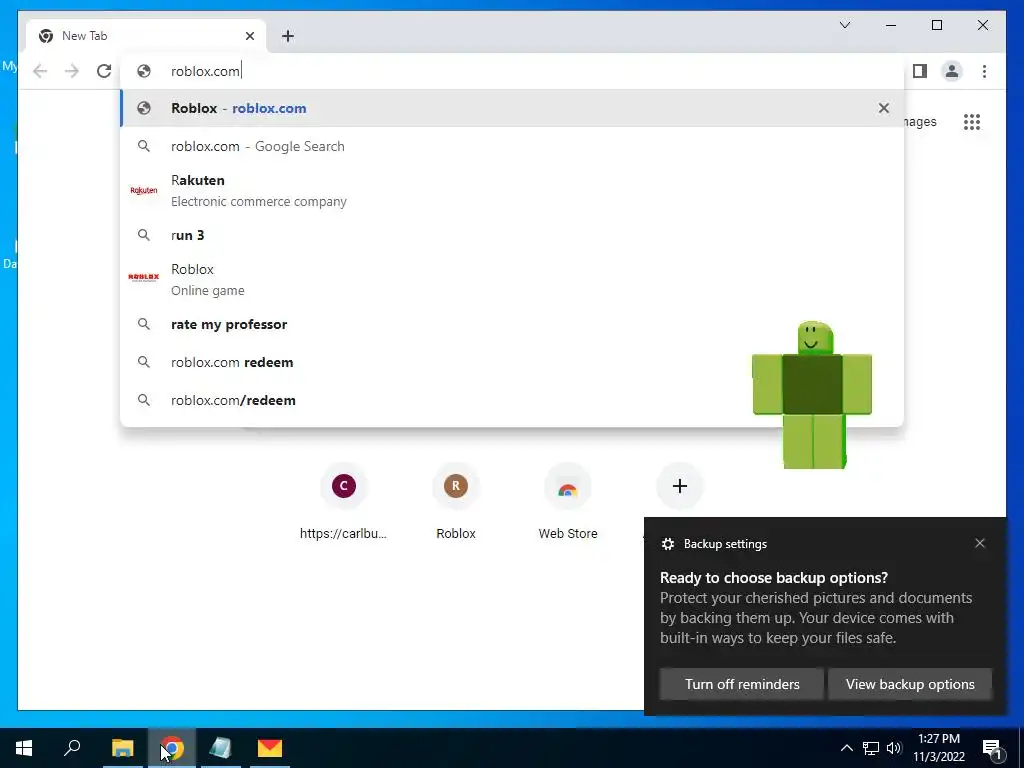This screenshot has width=1024, height=768.
Task: Click the volume speaker icon
Action: click(894, 748)
